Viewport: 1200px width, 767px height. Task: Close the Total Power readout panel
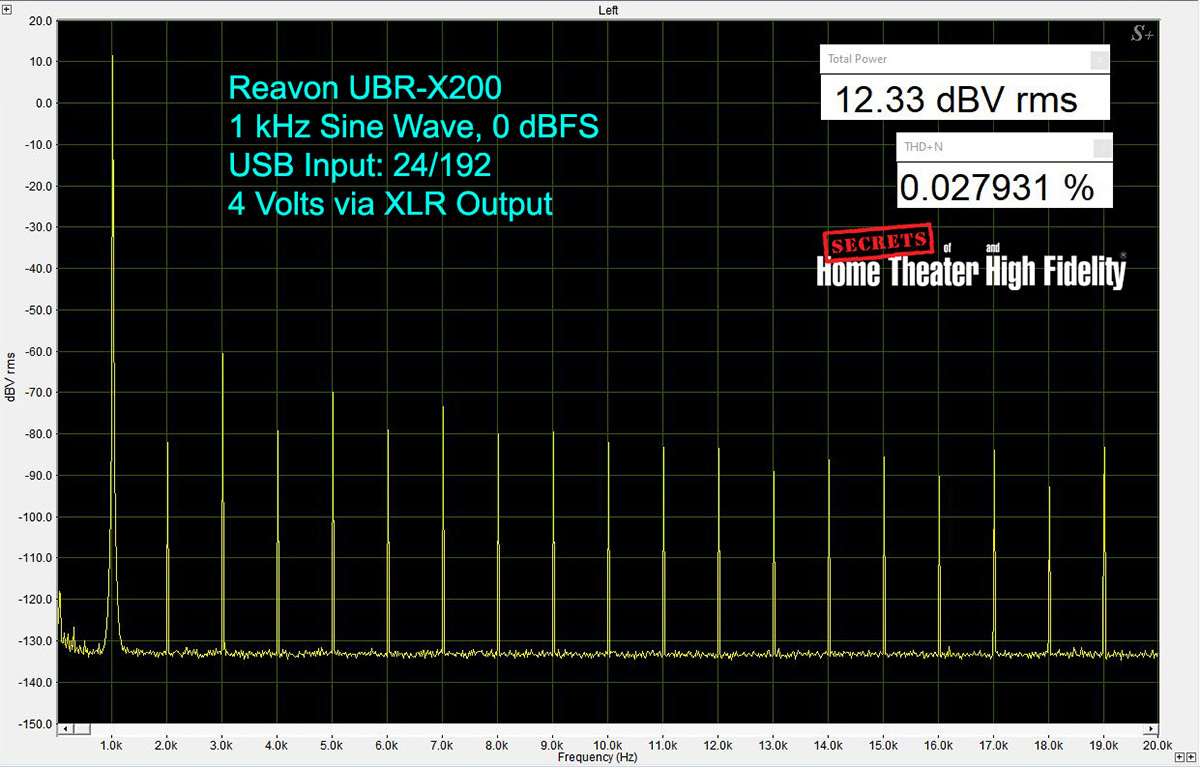[x=1099, y=59]
